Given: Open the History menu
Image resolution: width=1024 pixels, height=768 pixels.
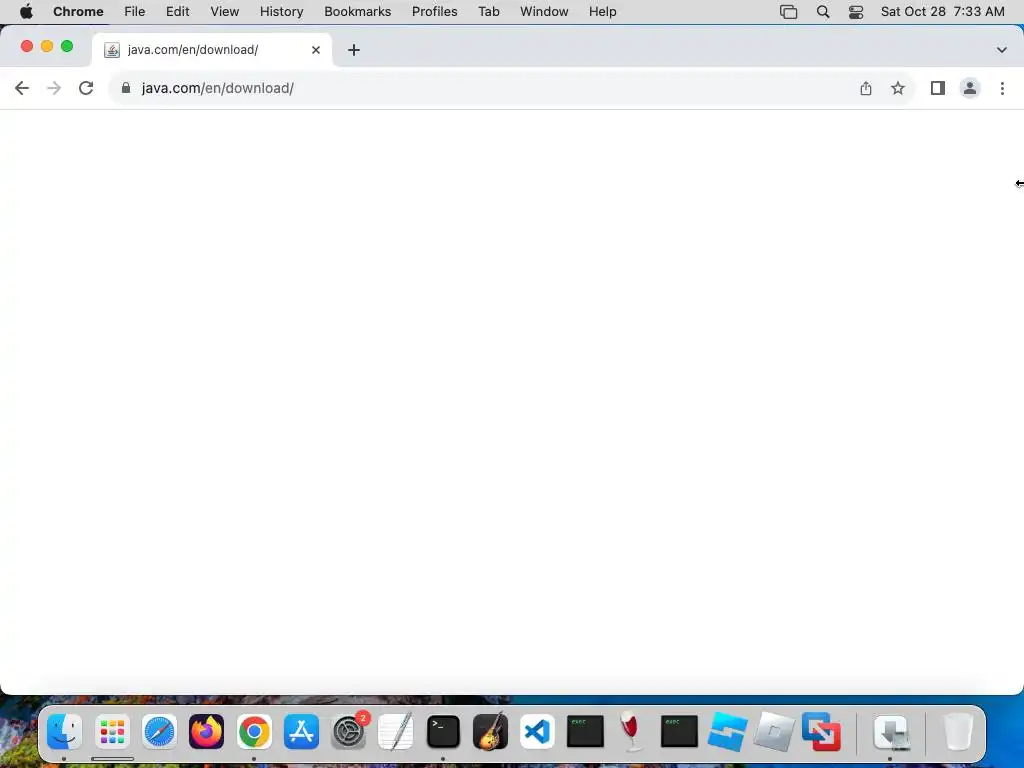Looking at the screenshot, I should (281, 12).
